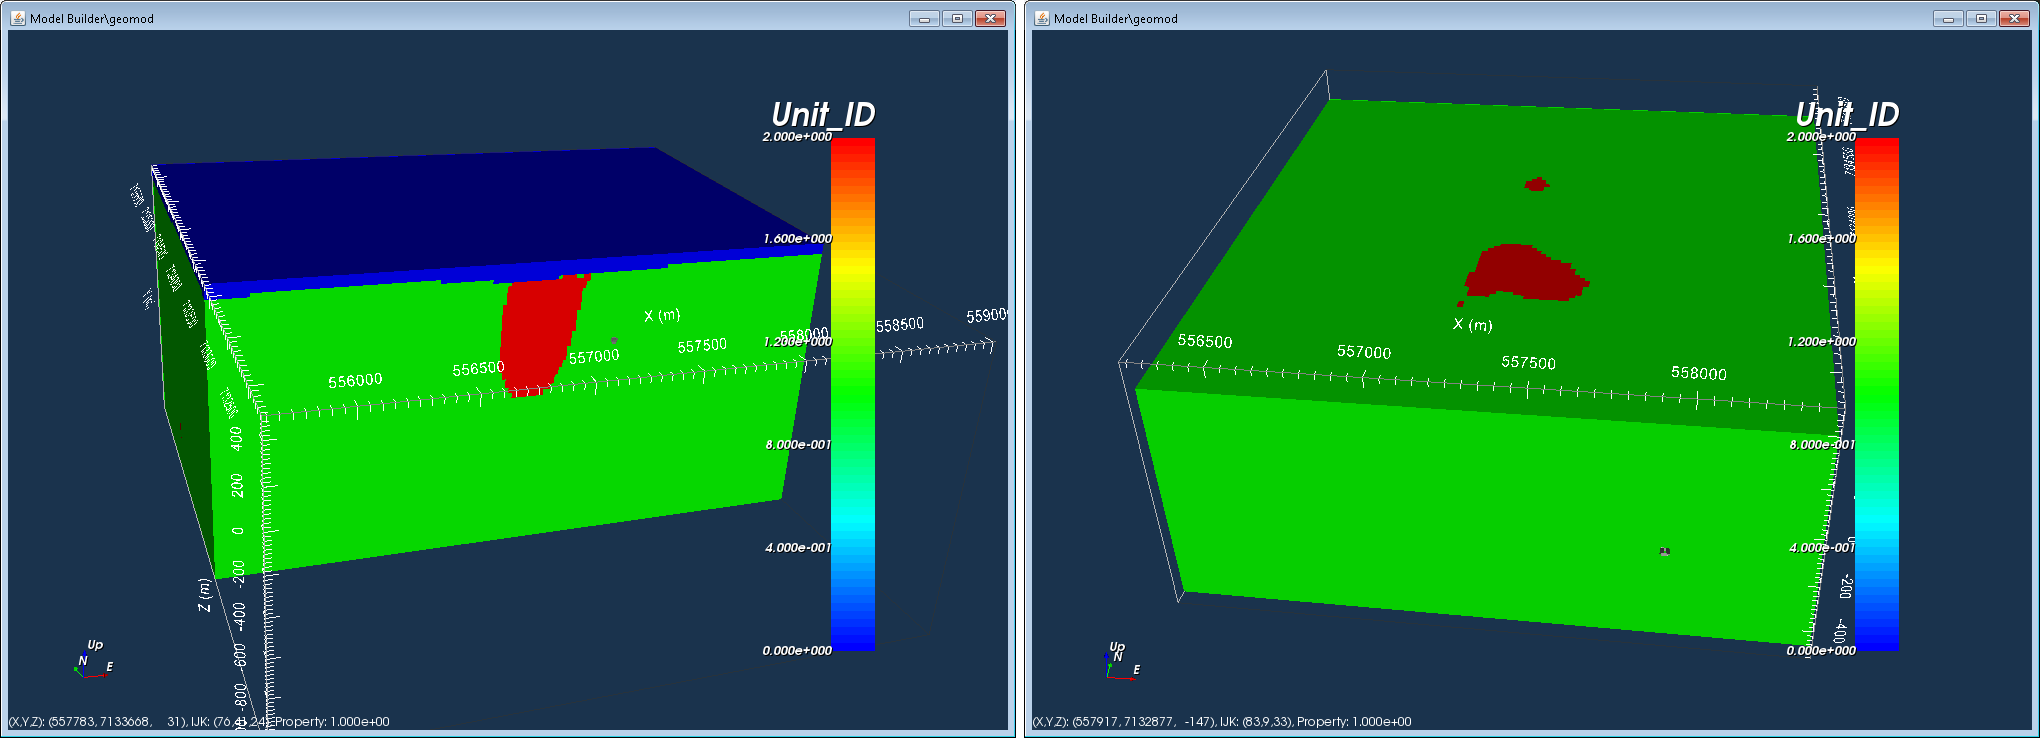Close the right Model Builder window
This screenshot has height=738, width=2040.
coord(2014,18)
